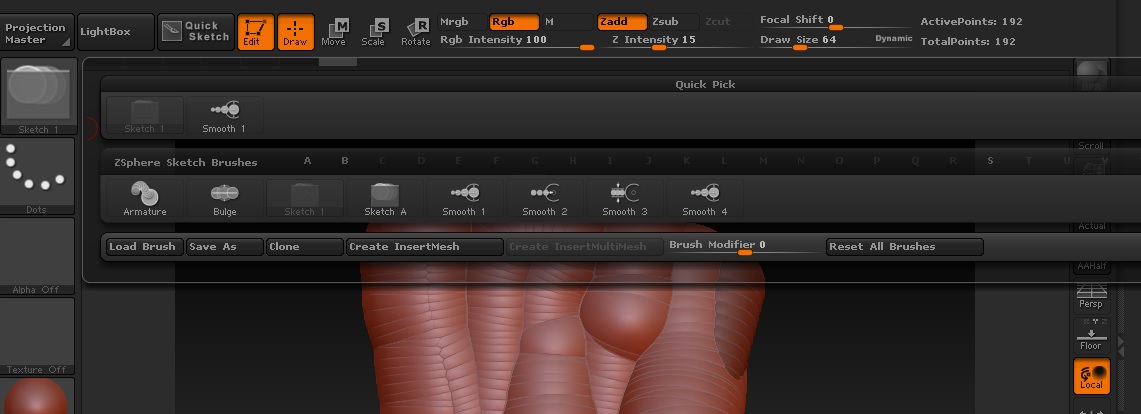Open the Texture Off selector
The height and width of the screenshot is (414, 1141).
(37, 336)
